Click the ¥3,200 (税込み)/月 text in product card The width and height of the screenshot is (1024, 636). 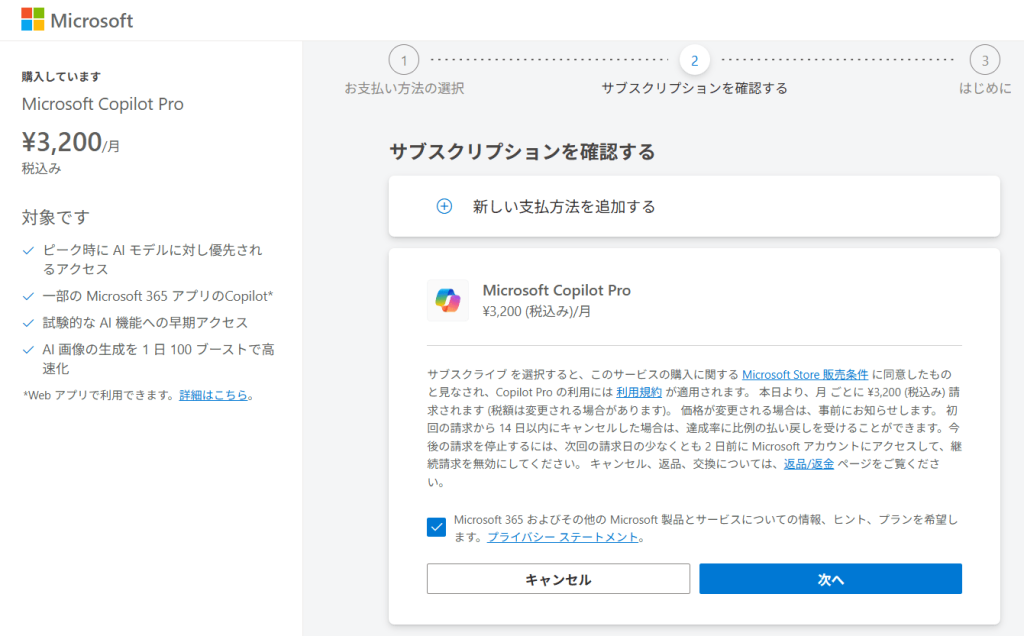[537, 311]
